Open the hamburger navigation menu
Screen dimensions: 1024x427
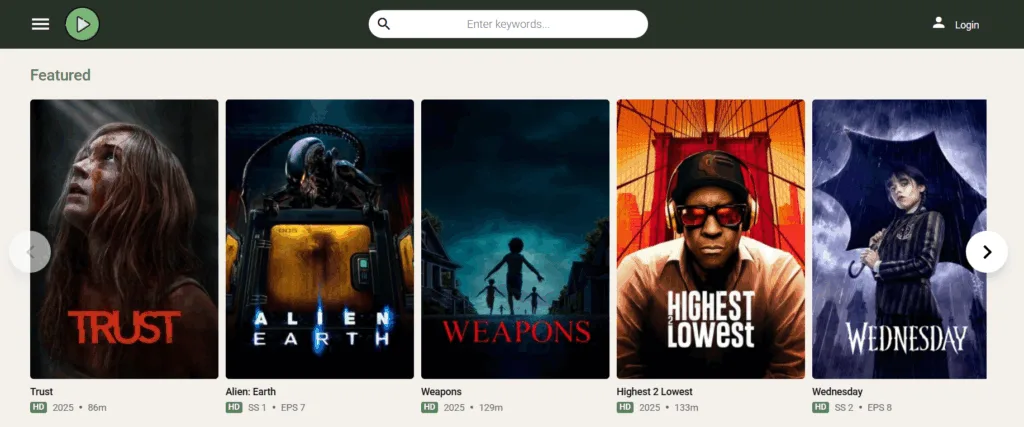click(40, 24)
